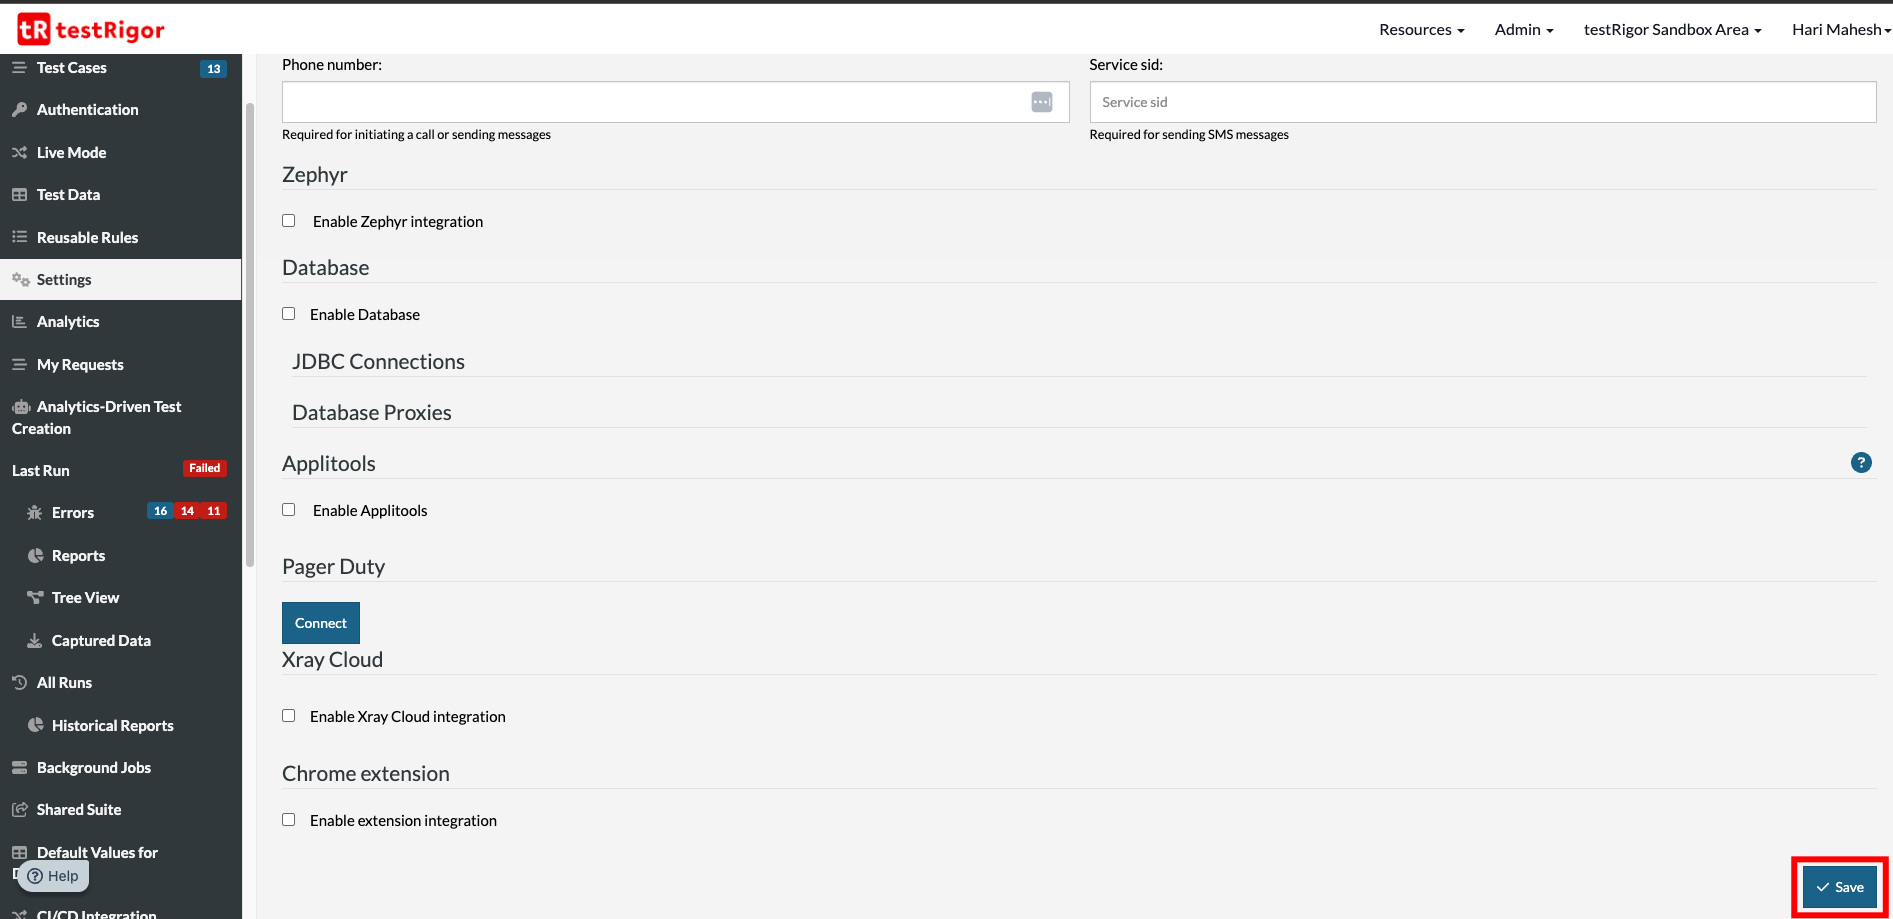Check Enable extension integration checkbox
This screenshot has height=919, width=1893.
pos(289,820)
